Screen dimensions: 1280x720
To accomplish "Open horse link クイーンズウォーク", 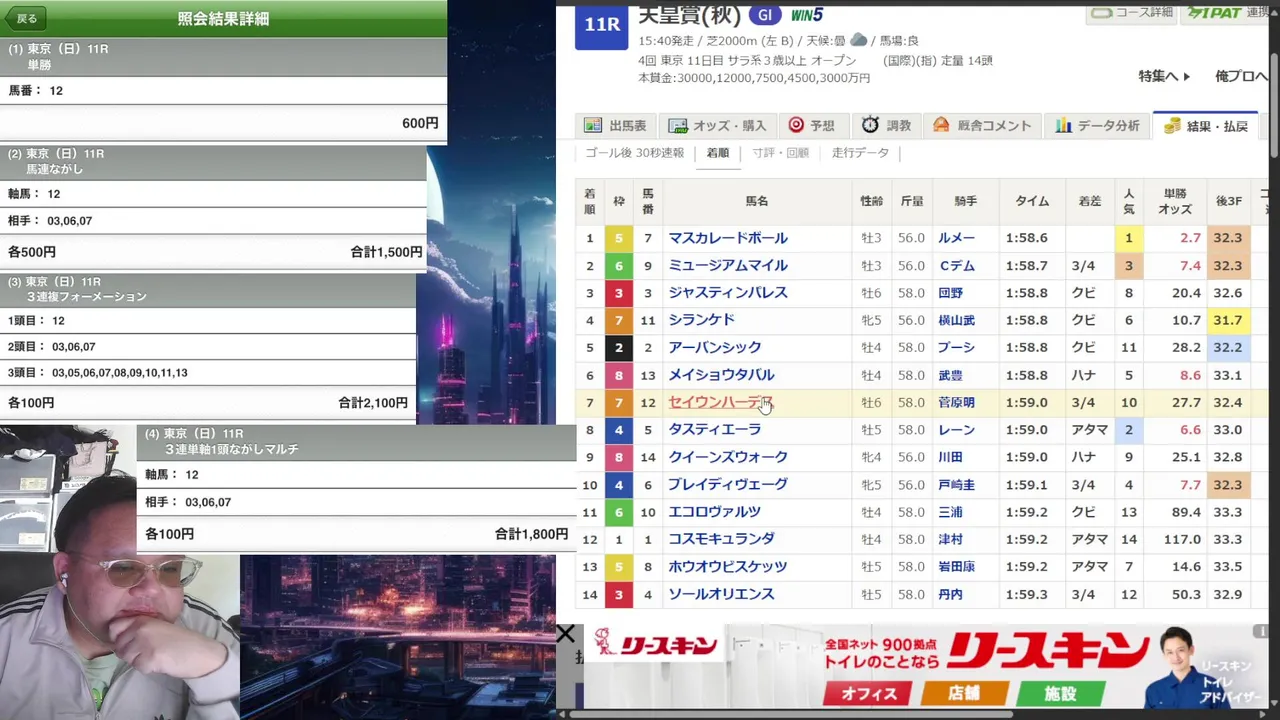I will (x=728, y=457).
